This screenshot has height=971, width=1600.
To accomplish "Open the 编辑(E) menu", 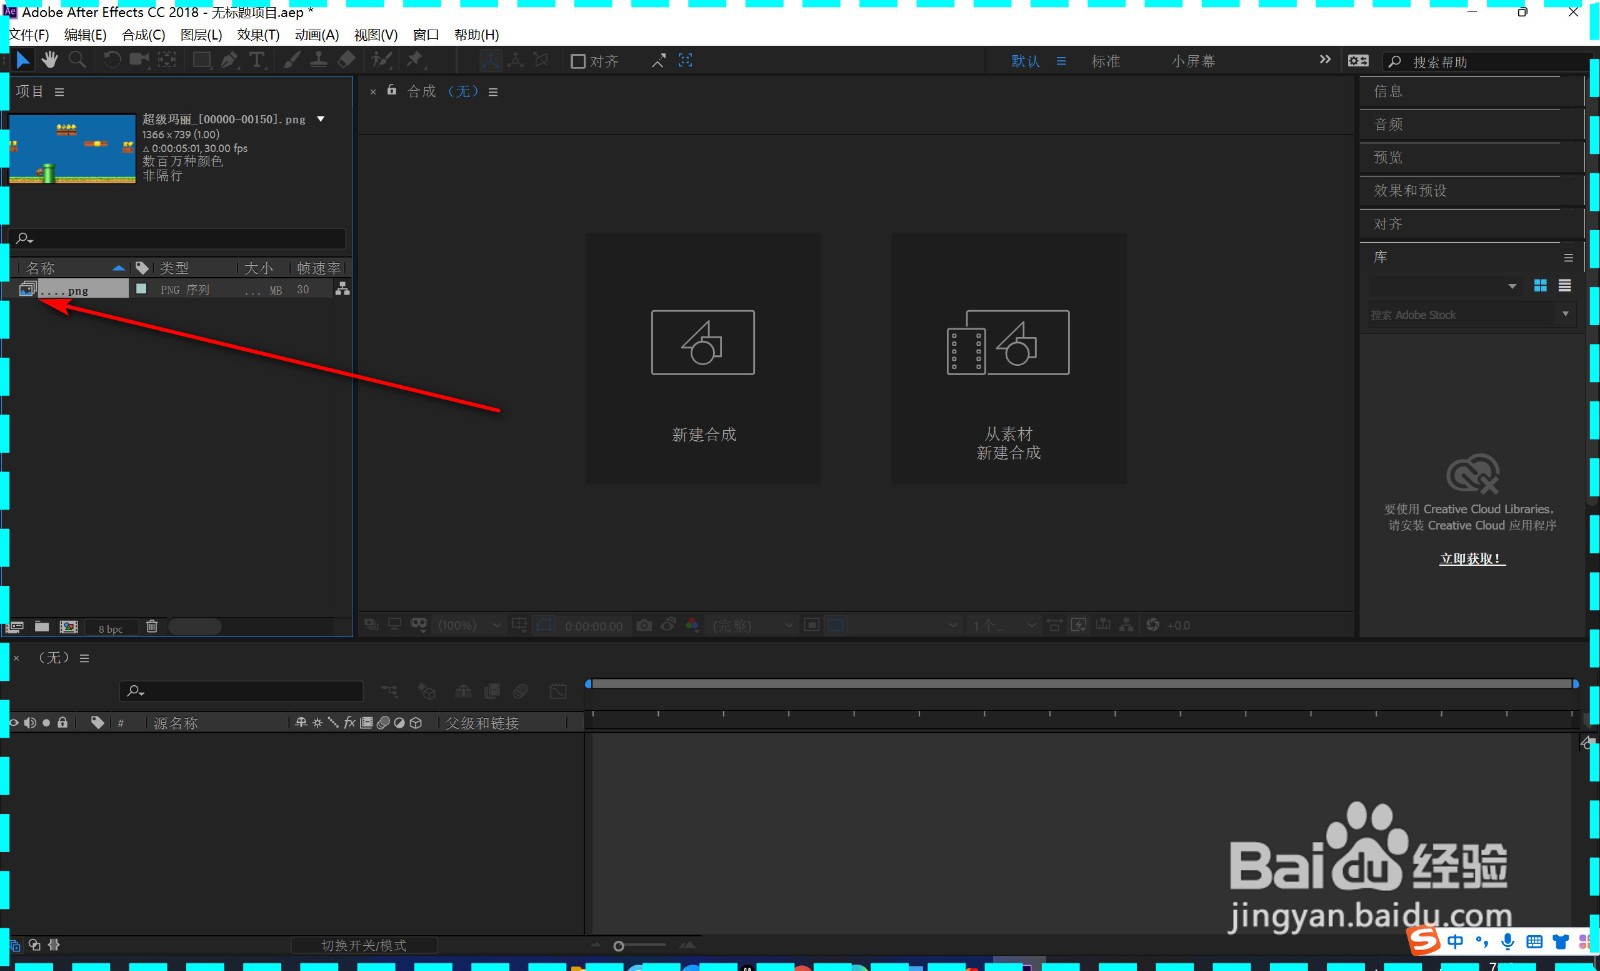I will (85, 35).
